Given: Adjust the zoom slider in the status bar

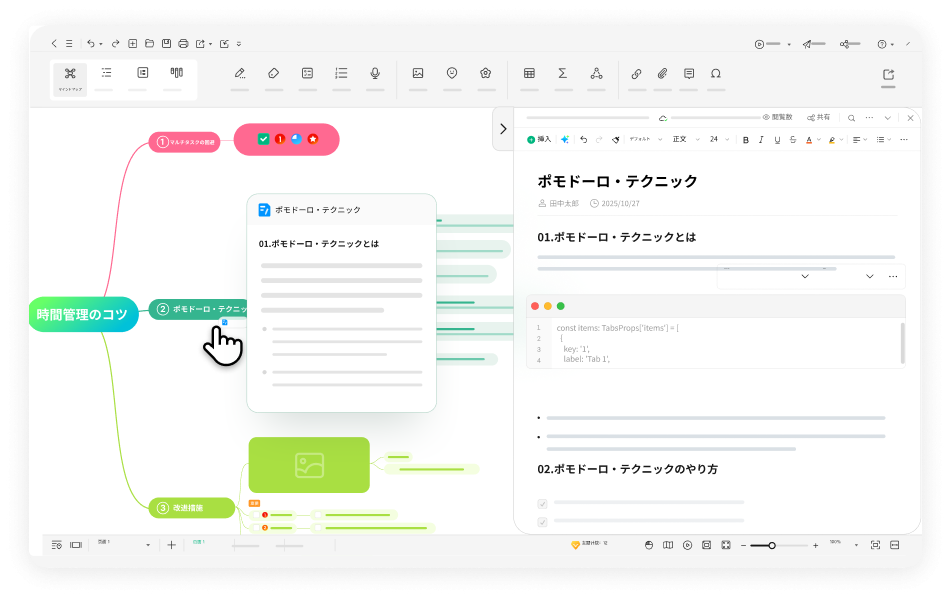Looking at the screenshot, I should click(x=770, y=545).
